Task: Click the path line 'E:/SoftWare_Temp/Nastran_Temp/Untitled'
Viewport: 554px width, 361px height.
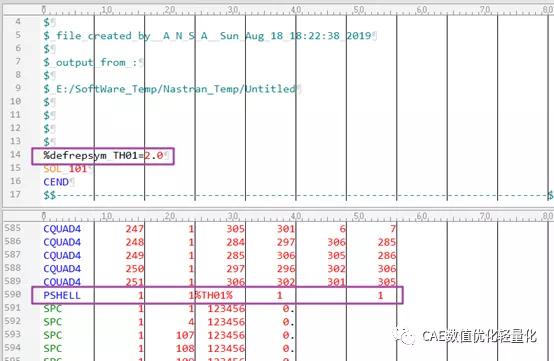Action: click(176, 89)
